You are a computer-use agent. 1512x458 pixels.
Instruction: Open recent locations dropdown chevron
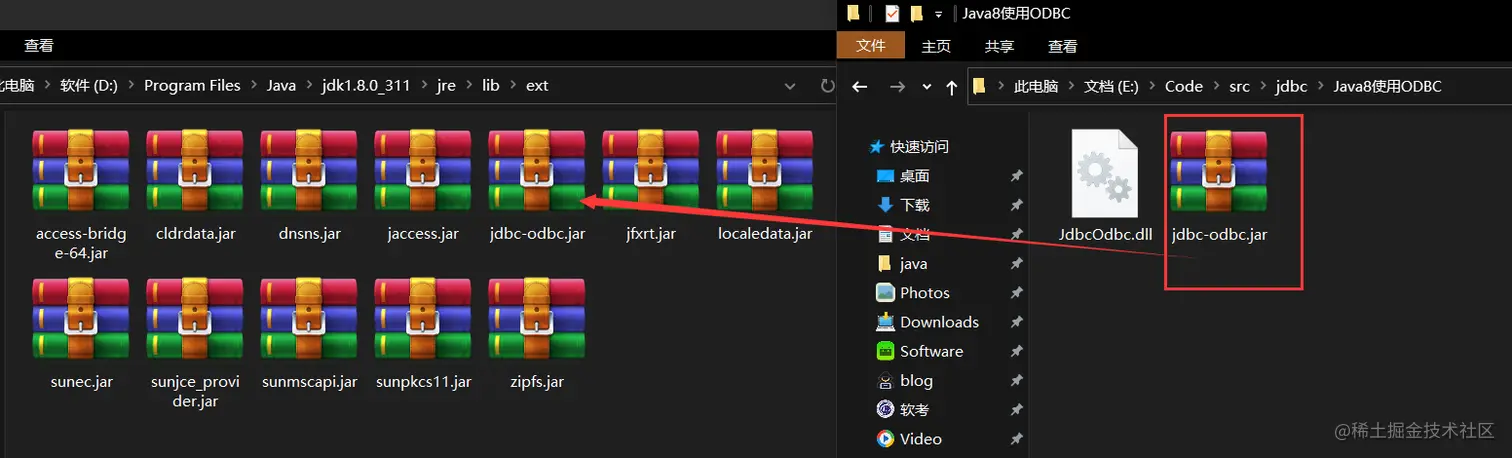[927, 87]
